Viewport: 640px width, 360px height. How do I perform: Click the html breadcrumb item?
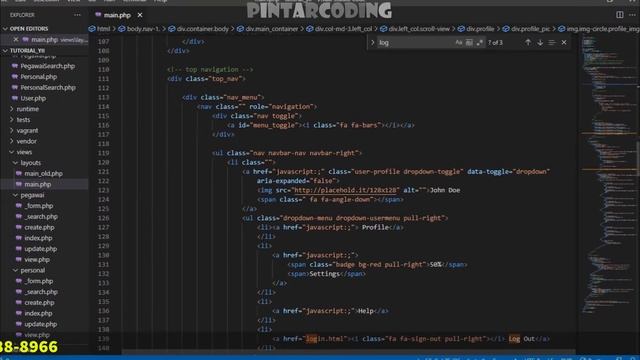tap(100, 29)
